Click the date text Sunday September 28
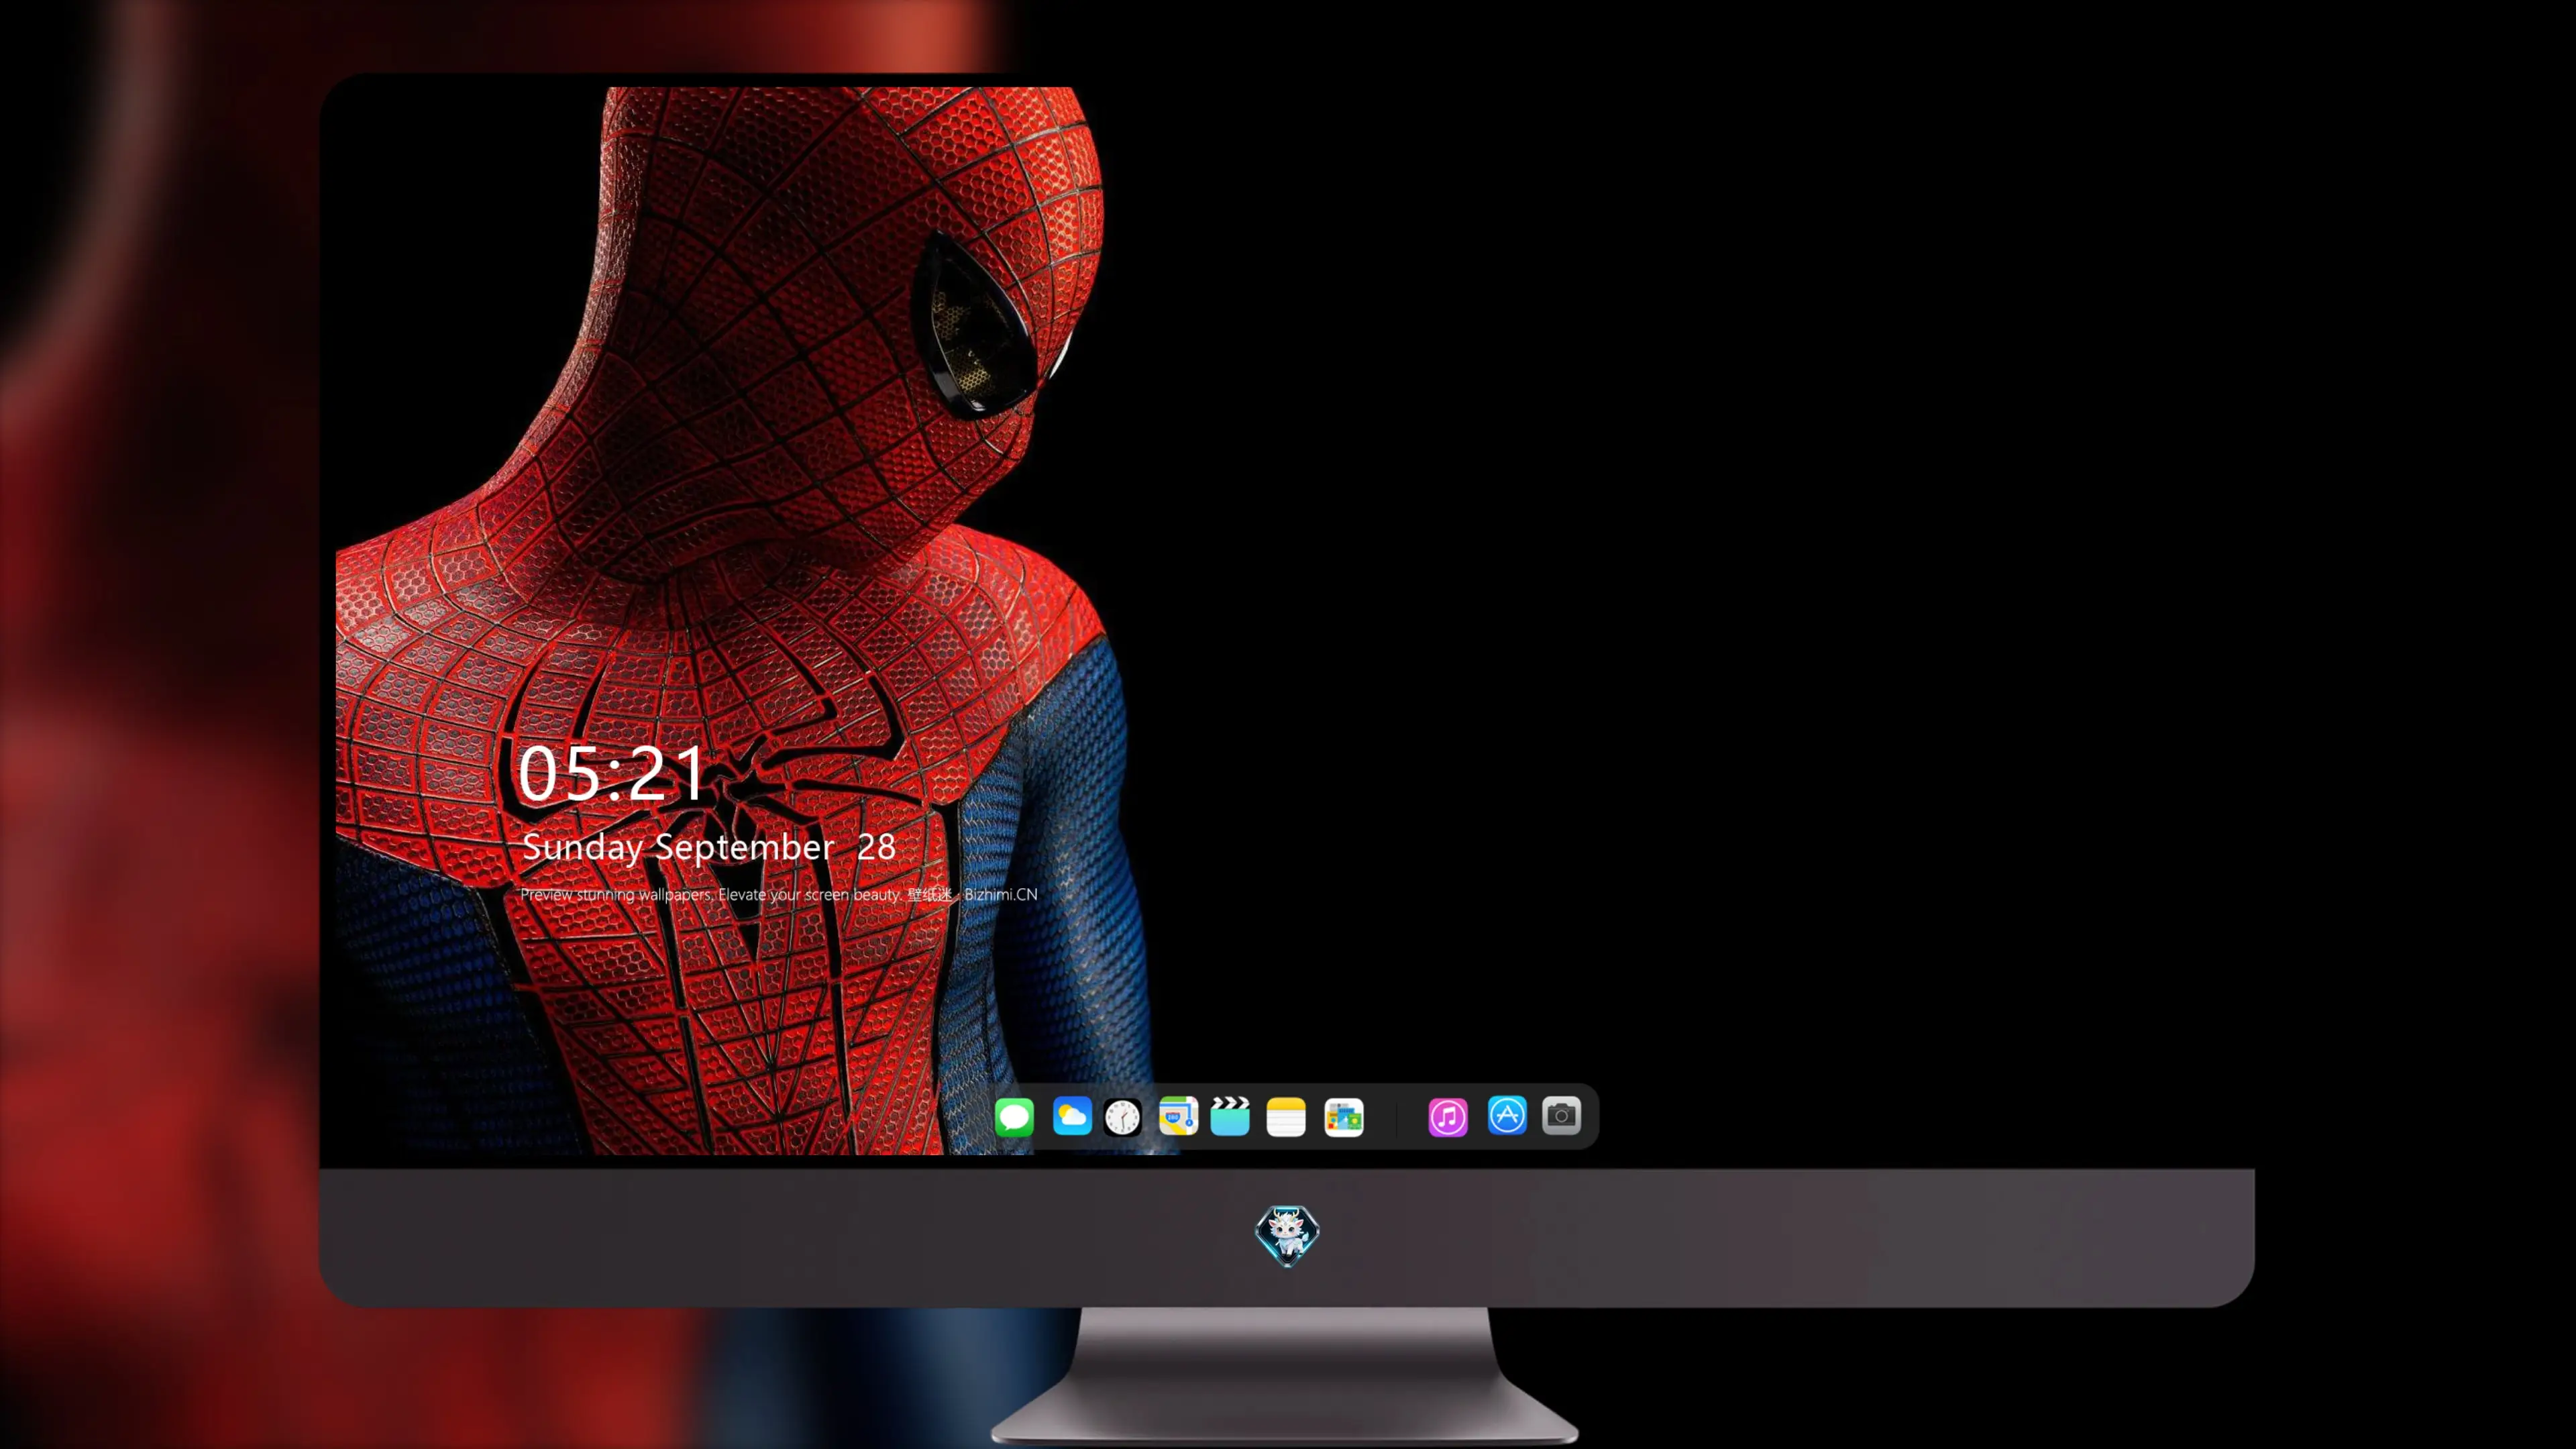This screenshot has height=1449, width=2576. pos(709,847)
